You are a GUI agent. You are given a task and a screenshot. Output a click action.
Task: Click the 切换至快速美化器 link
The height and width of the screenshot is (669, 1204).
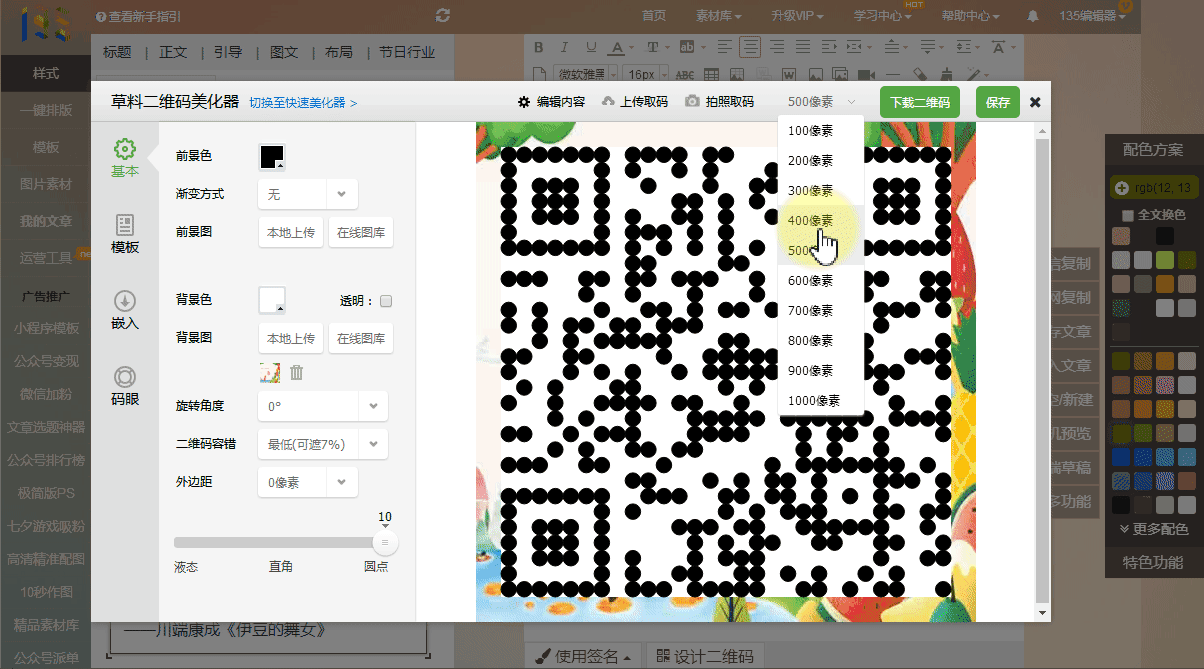coord(303,103)
